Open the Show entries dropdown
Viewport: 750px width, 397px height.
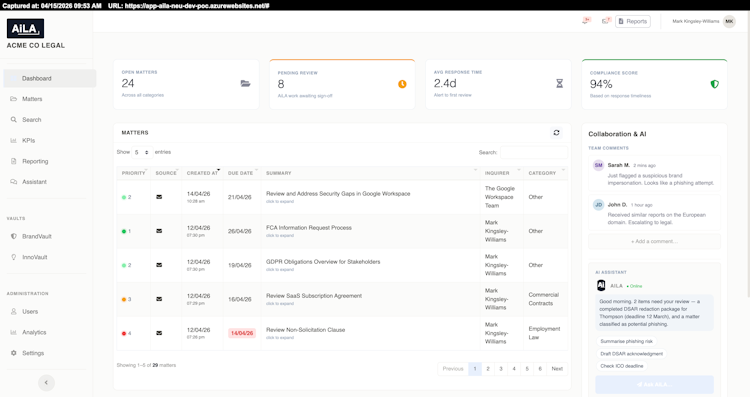tap(142, 152)
